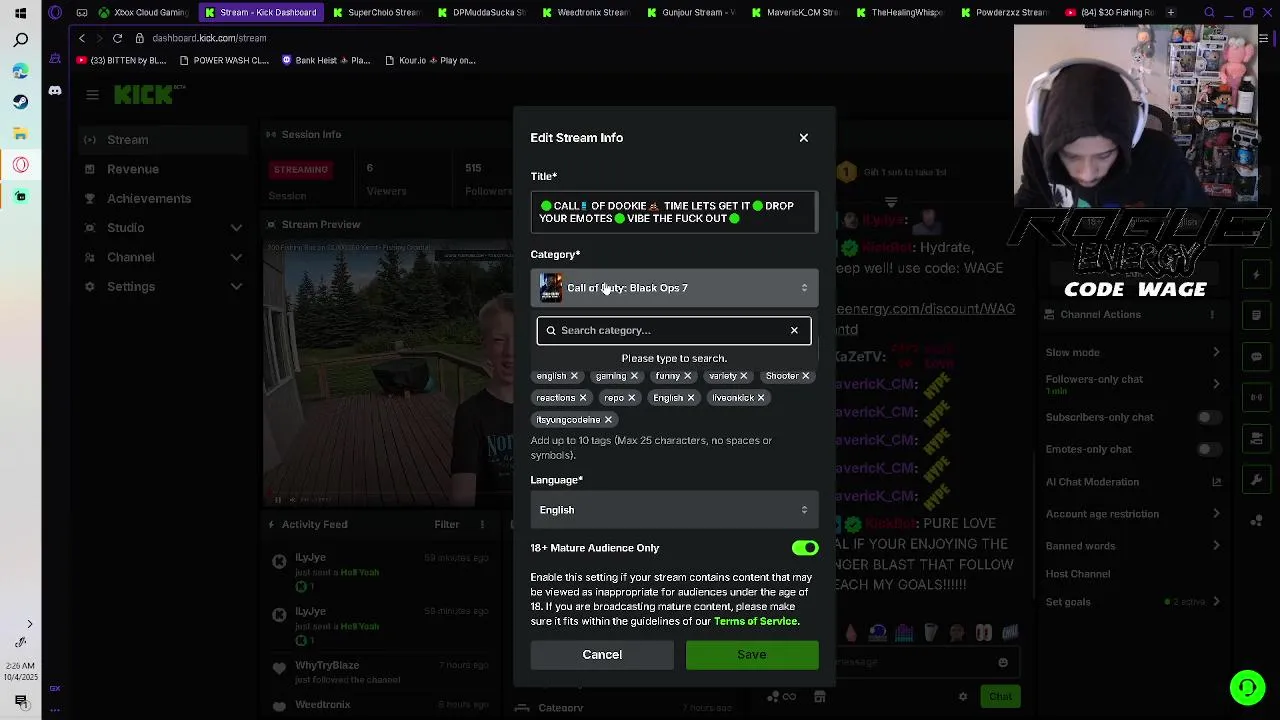Viewport: 1280px width, 720px height.
Task: Toggle 18+ Mature Audience Only switch
Action: (x=805, y=548)
